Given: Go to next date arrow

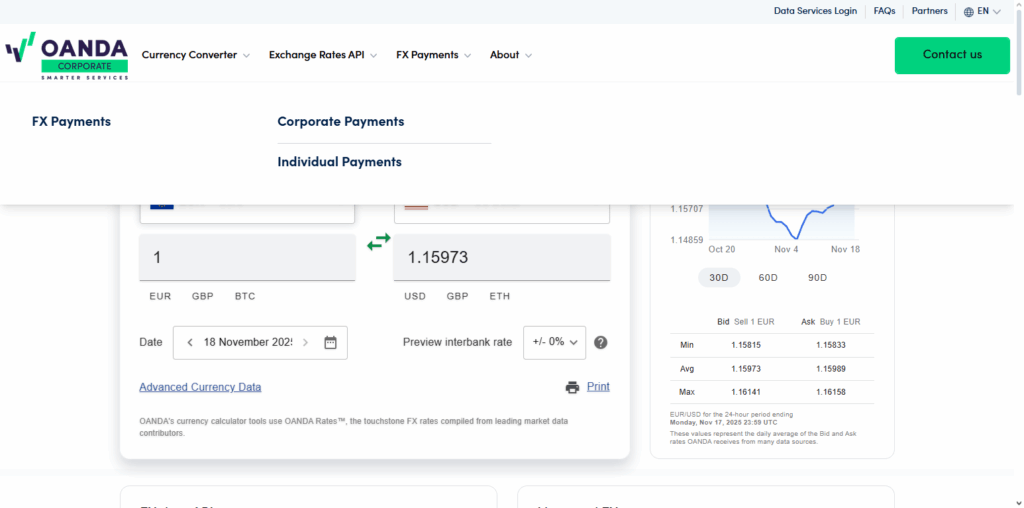Looking at the screenshot, I should (x=305, y=342).
